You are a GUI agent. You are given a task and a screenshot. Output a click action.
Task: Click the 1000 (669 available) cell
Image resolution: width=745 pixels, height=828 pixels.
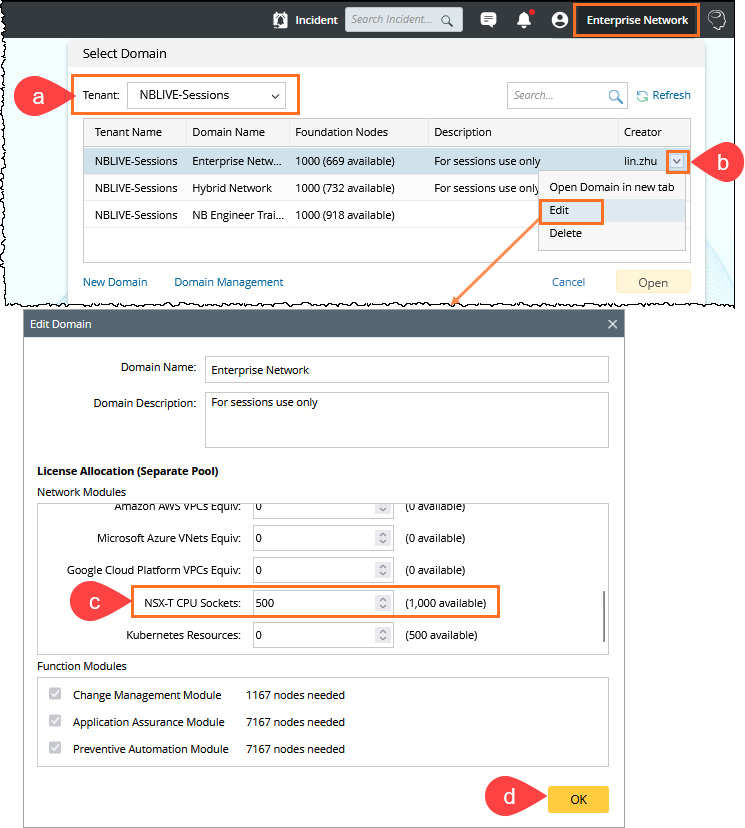(x=345, y=162)
